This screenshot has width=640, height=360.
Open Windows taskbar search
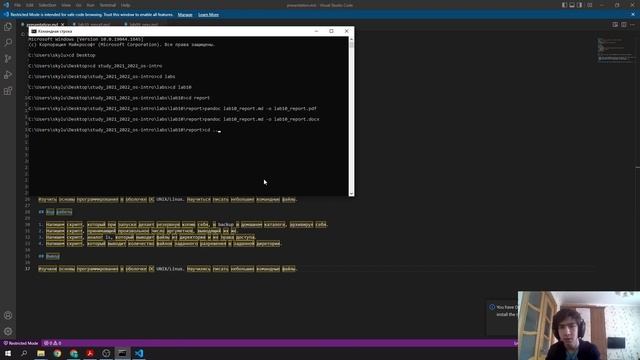[x=24, y=353]
